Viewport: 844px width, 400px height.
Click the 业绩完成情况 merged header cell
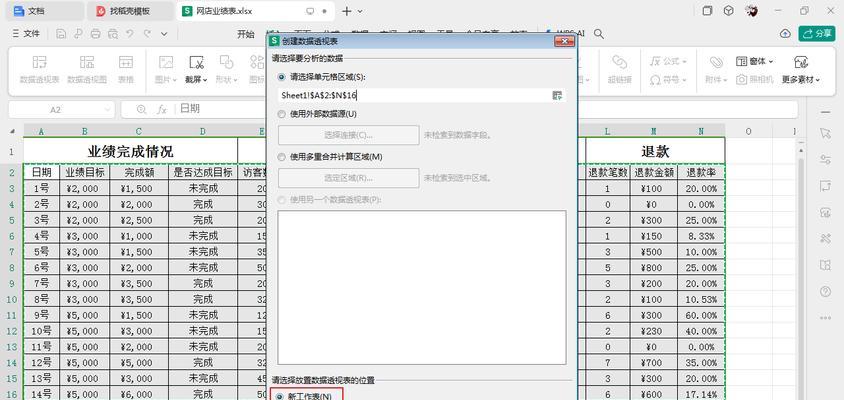(130, 151)
